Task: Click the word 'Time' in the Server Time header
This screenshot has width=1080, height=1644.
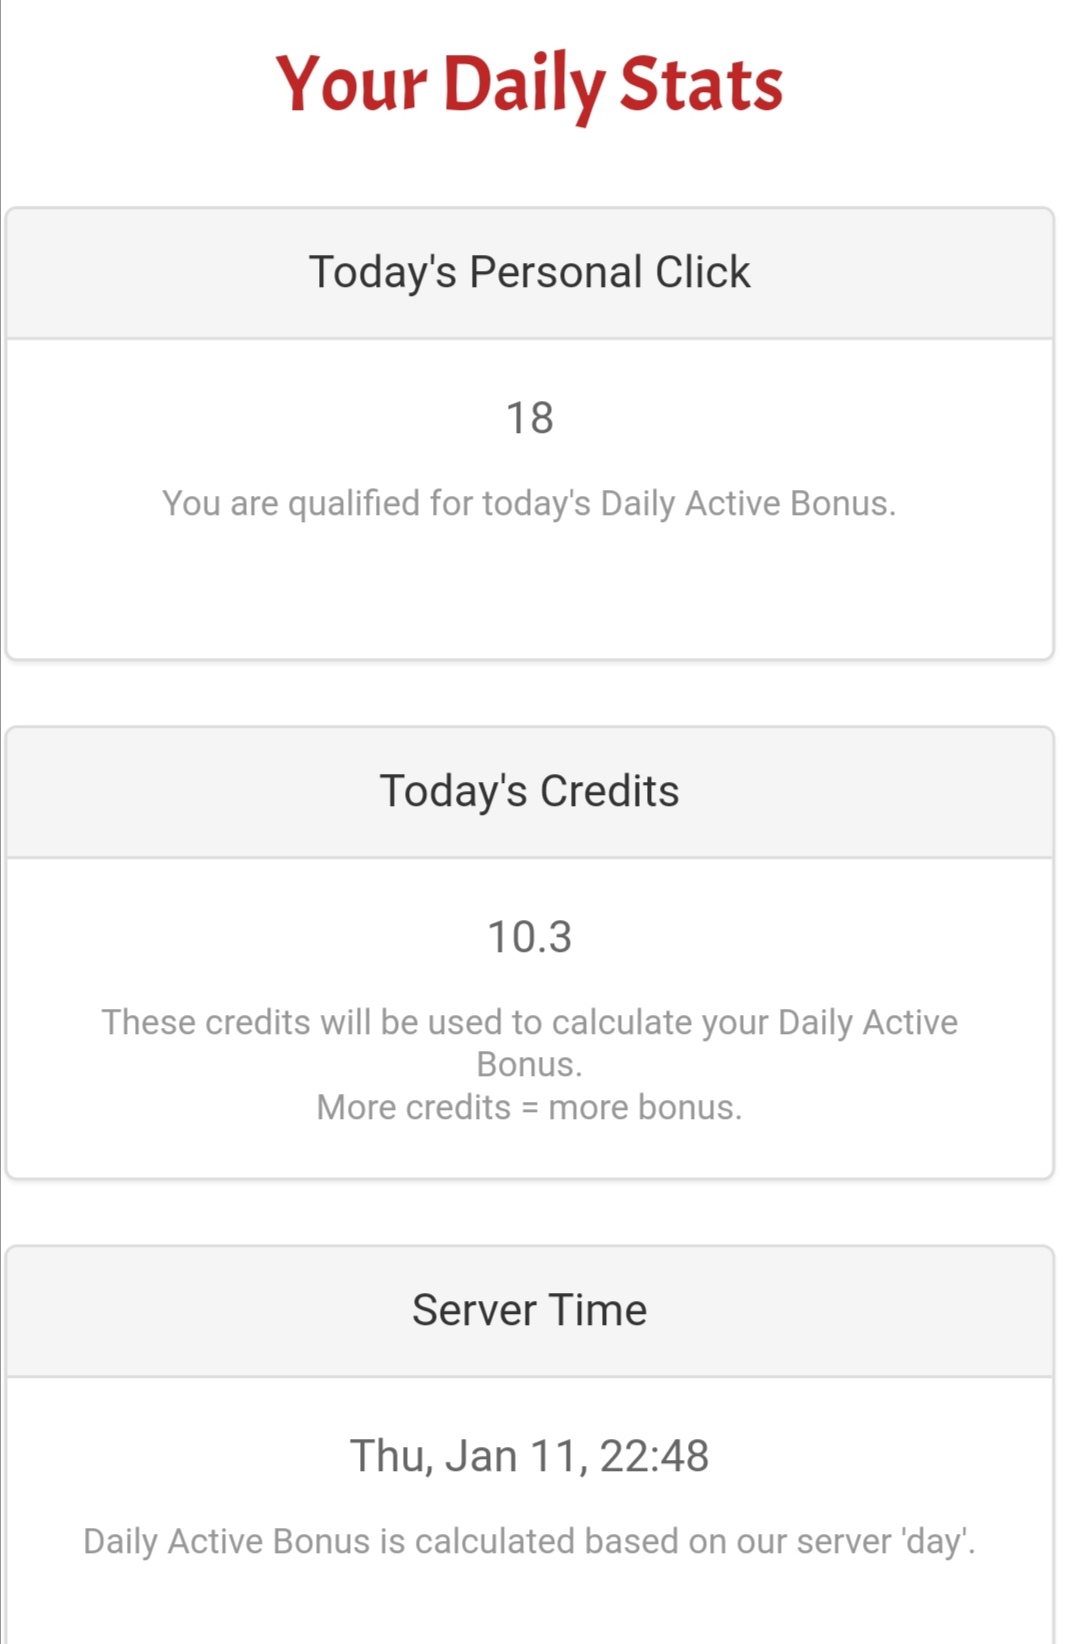Action: pos(598,1310)
